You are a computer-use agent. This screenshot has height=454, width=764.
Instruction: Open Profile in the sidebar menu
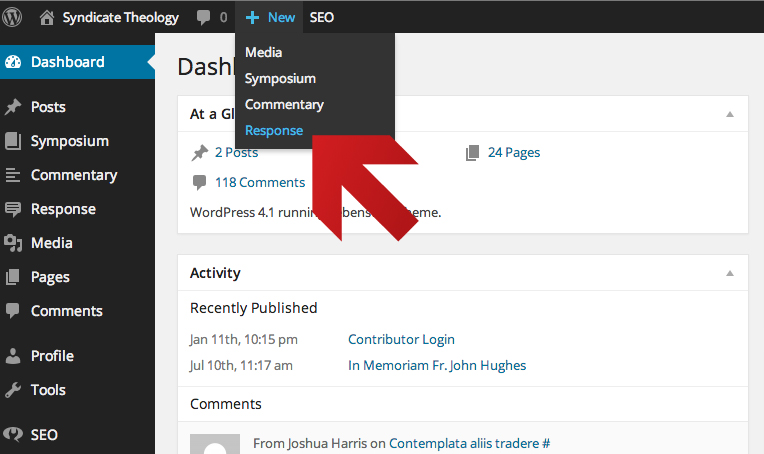click(52, 356)
